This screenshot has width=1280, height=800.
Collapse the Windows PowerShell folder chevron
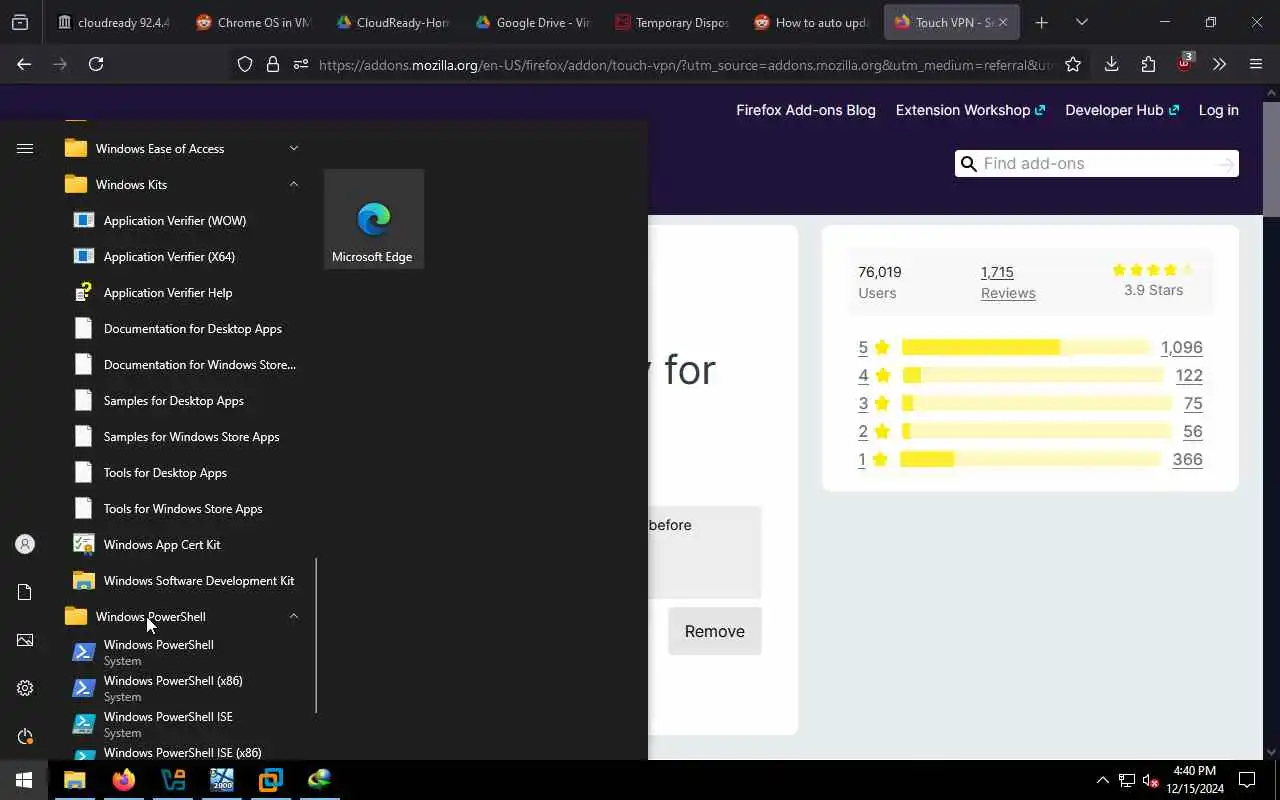pyautogui.click(x=294, y=616)
